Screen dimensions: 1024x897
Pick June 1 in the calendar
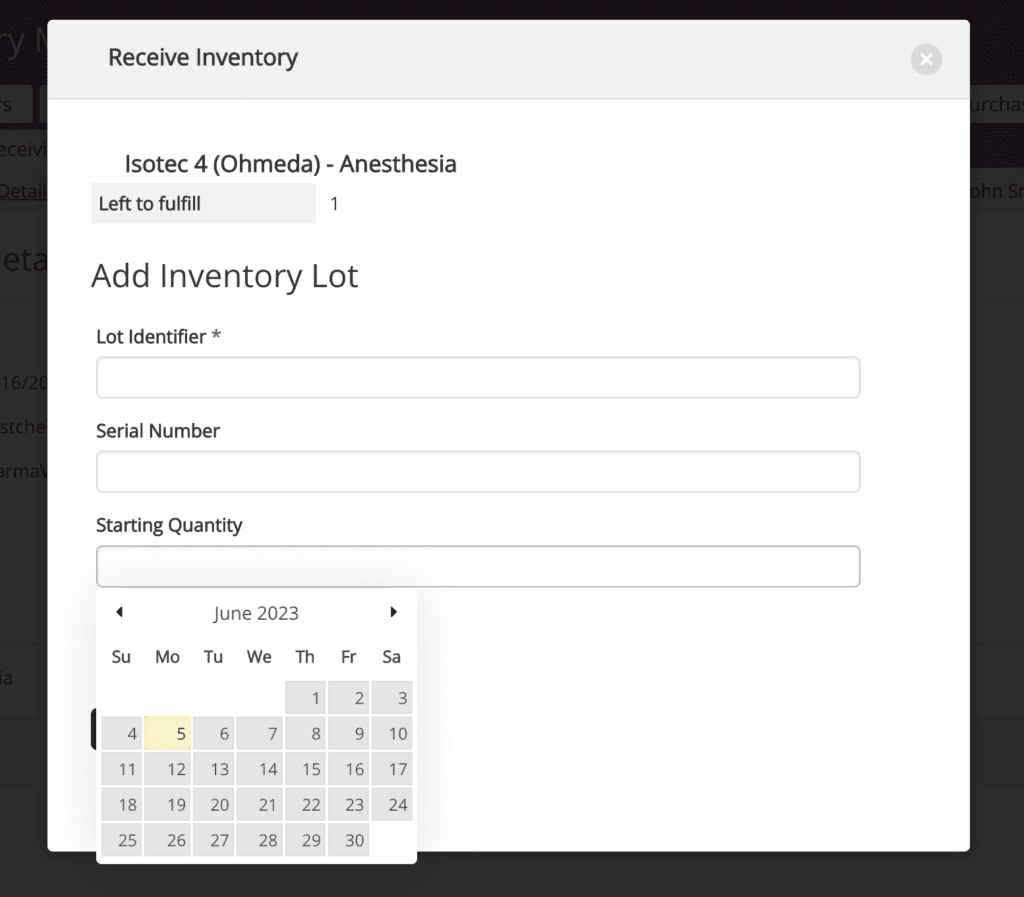306,698
